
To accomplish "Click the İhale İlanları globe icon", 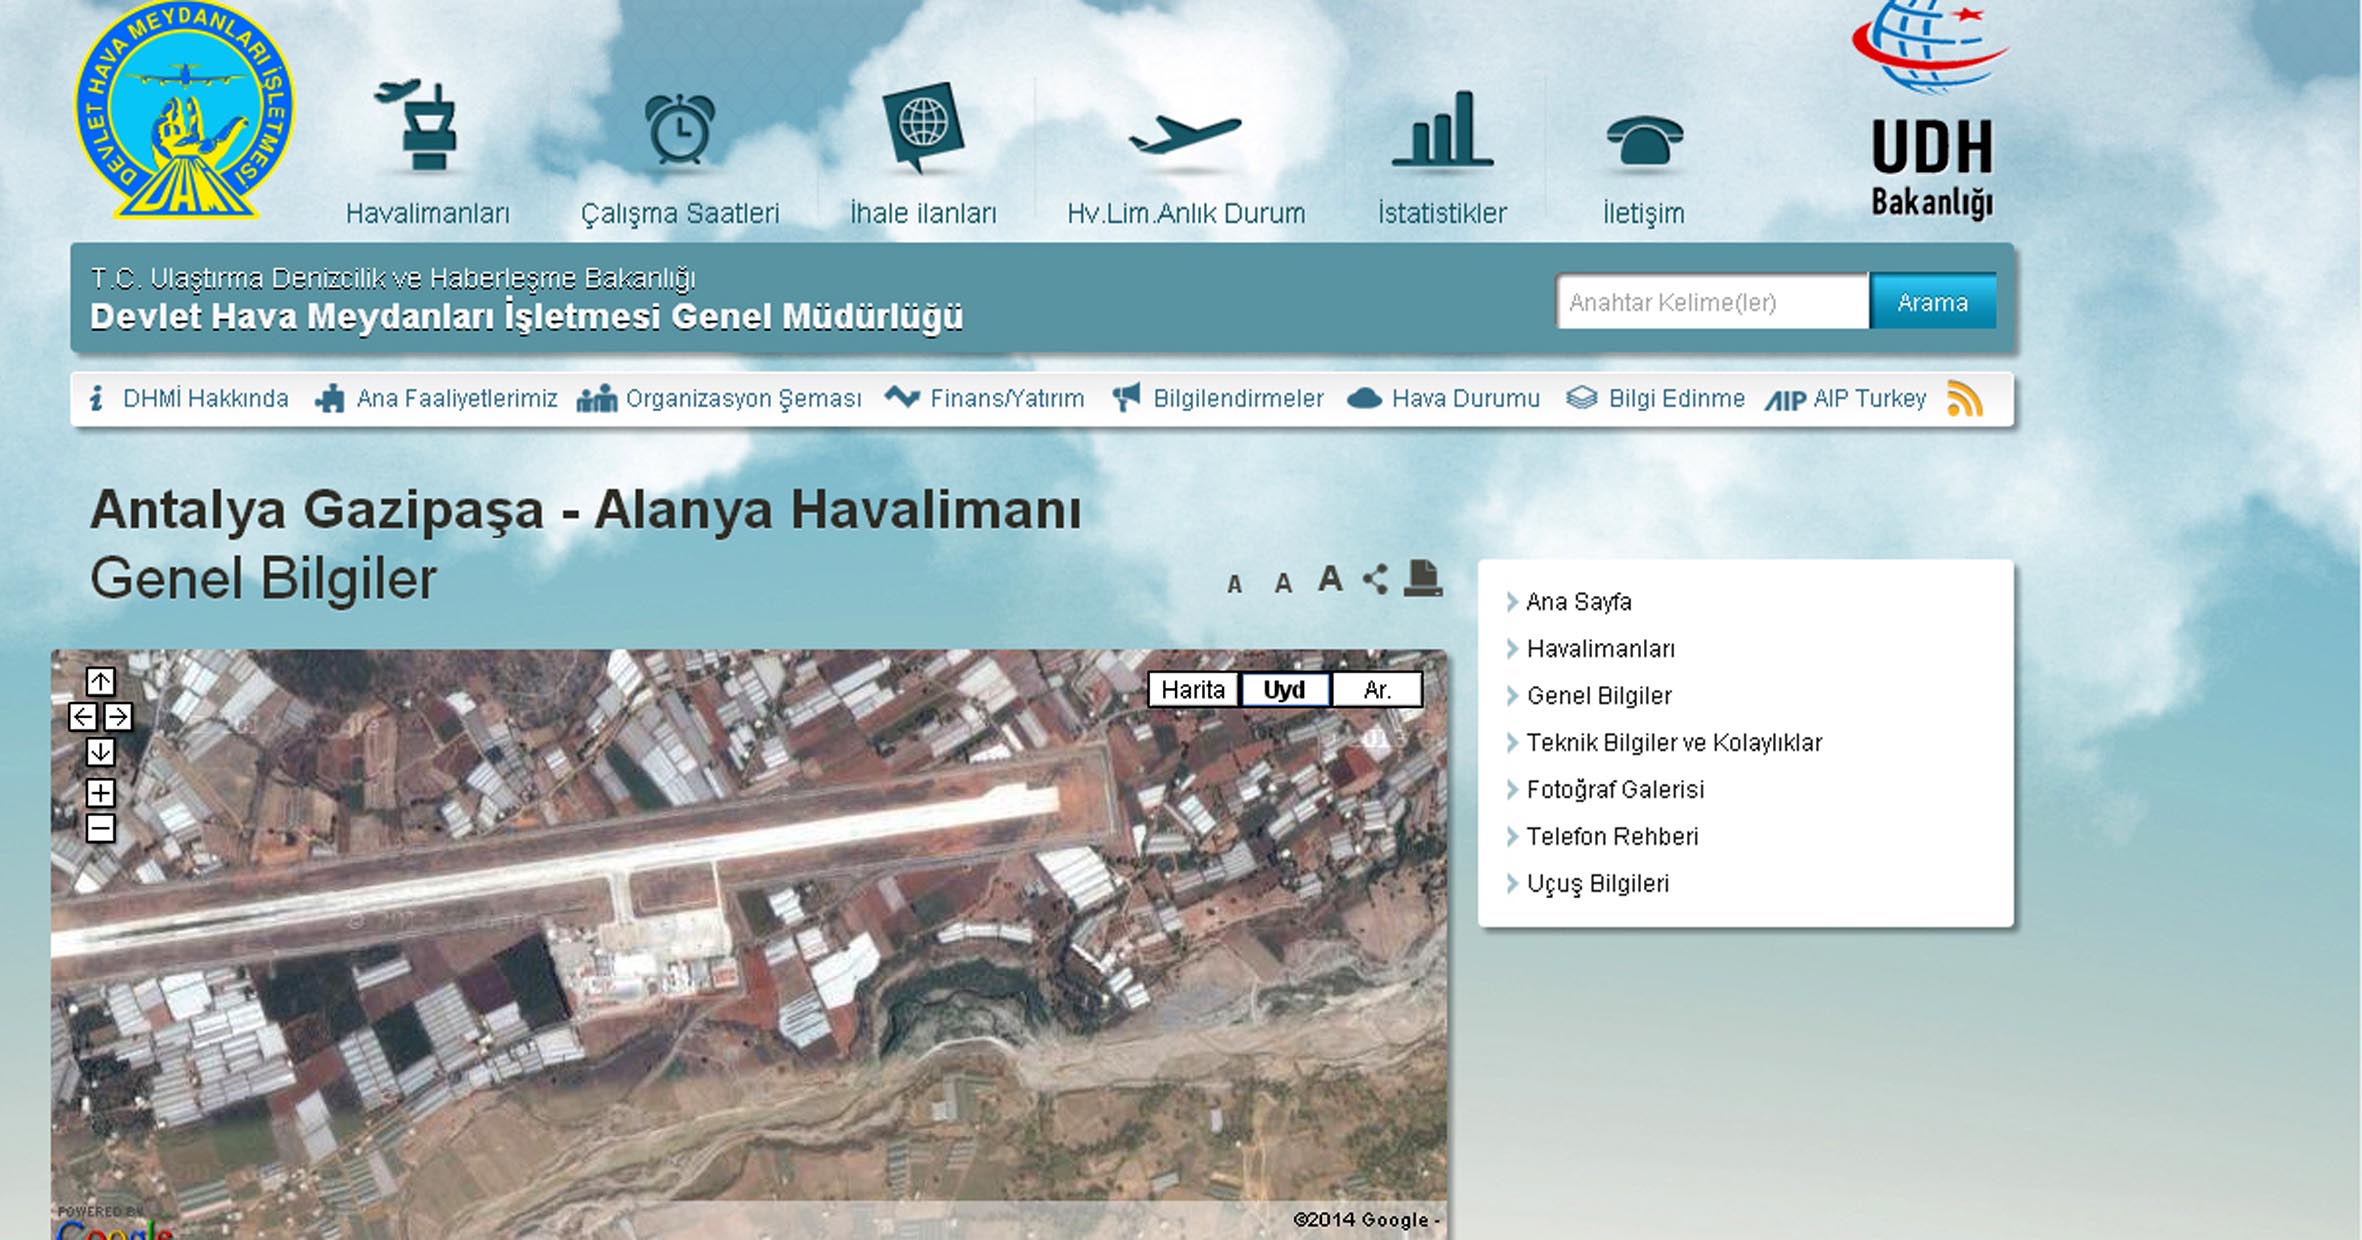I will tap(922, 126).
